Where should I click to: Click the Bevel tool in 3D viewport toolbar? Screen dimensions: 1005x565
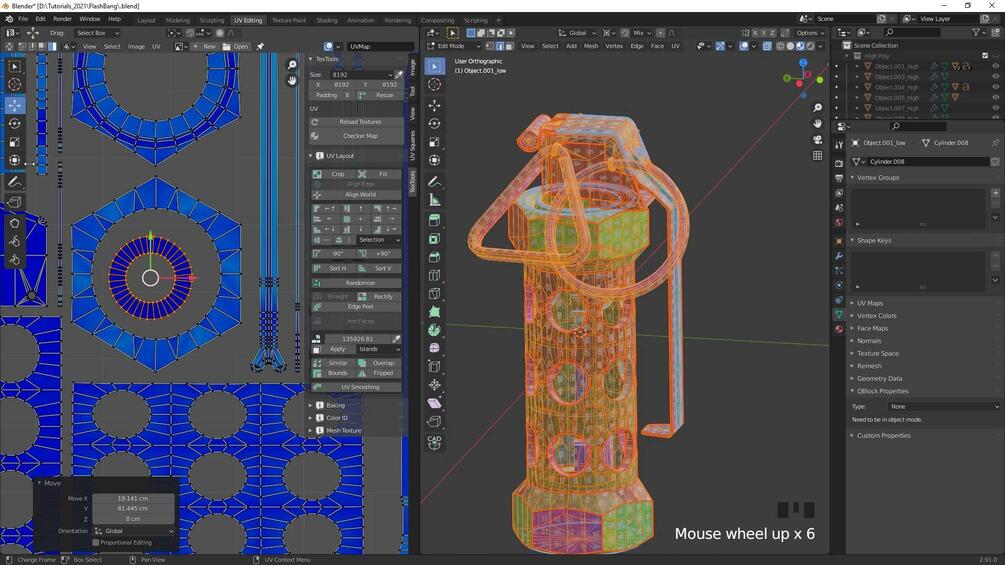tap(435, 257)
